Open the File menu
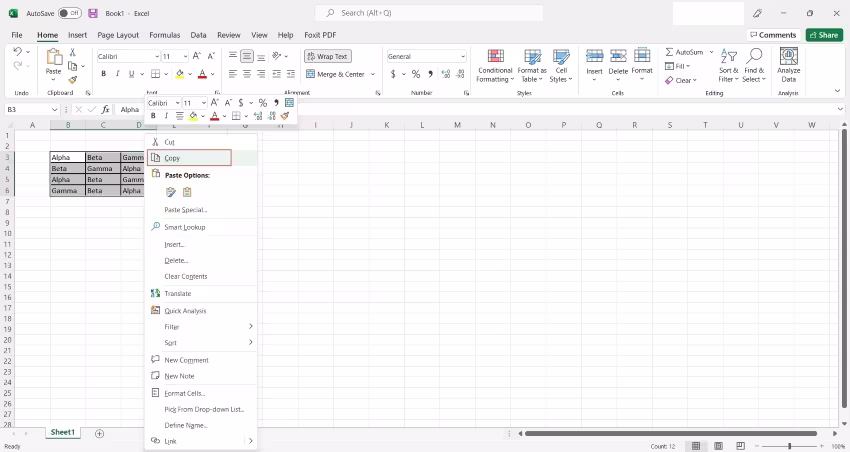The image size is (850, 452). (x=17, y=35)
